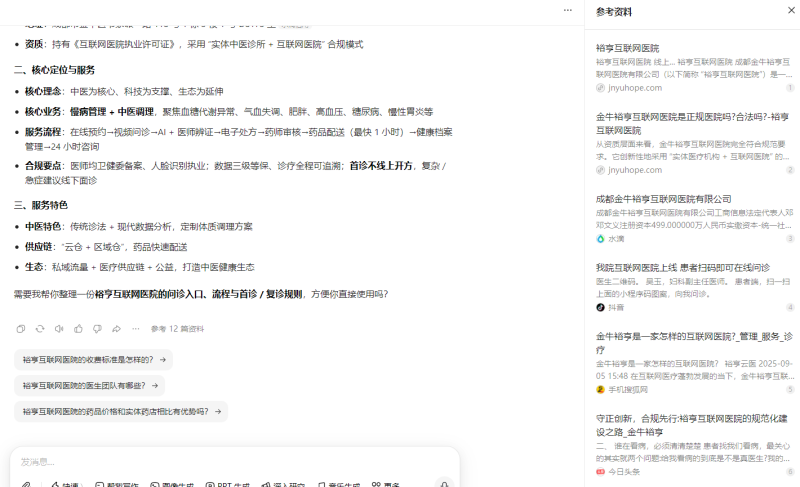
Task: Click the 资质 bullet label
Action: 34,44
